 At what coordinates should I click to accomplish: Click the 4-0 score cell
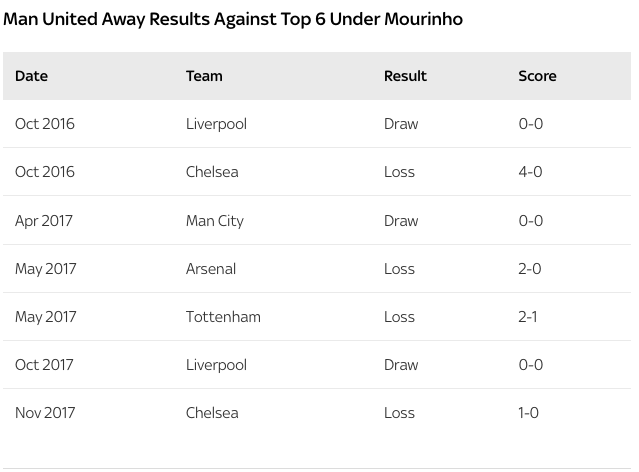tap(530, 172)
